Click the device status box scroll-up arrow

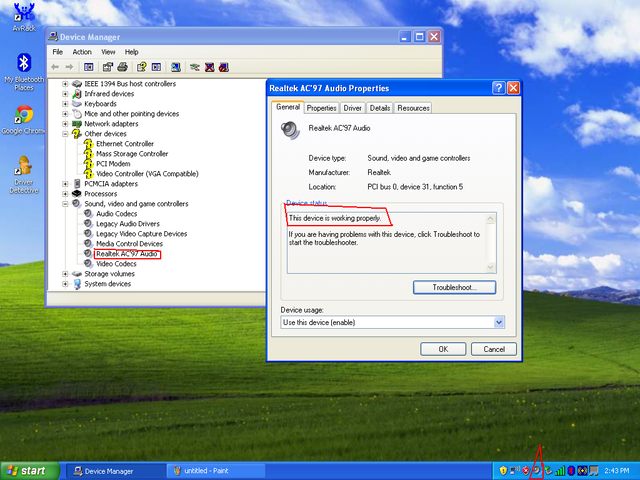[491, 218]
